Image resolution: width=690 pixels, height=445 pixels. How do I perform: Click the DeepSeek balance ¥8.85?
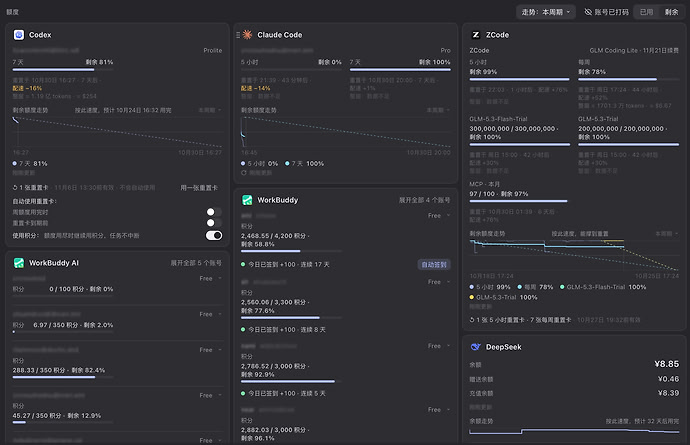666,364
